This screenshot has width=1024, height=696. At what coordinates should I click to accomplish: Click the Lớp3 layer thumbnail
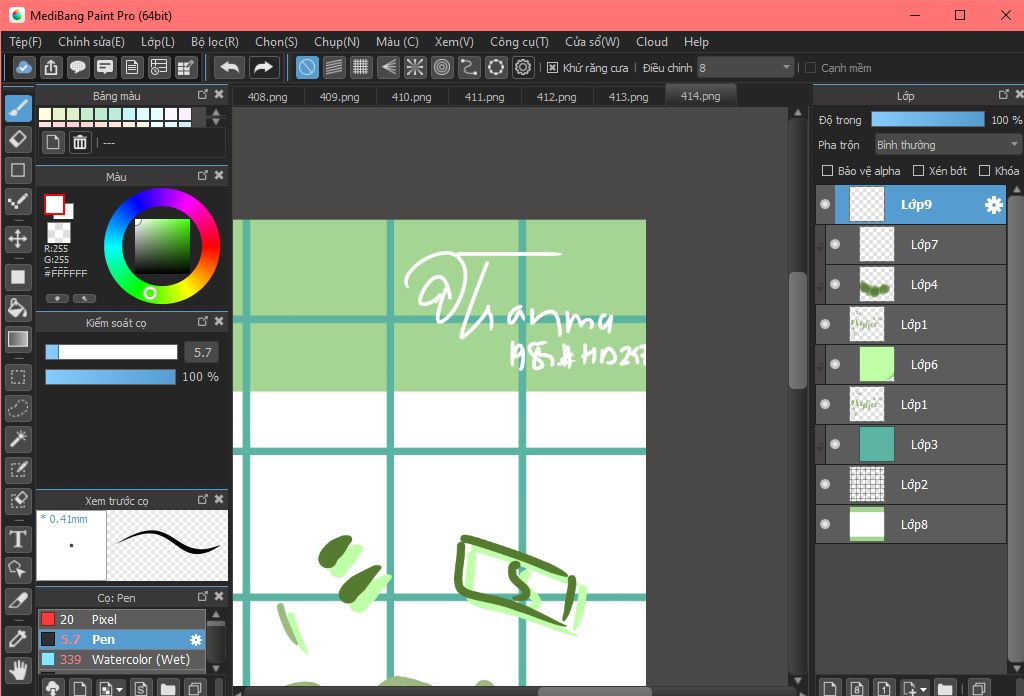pos(877,444)
